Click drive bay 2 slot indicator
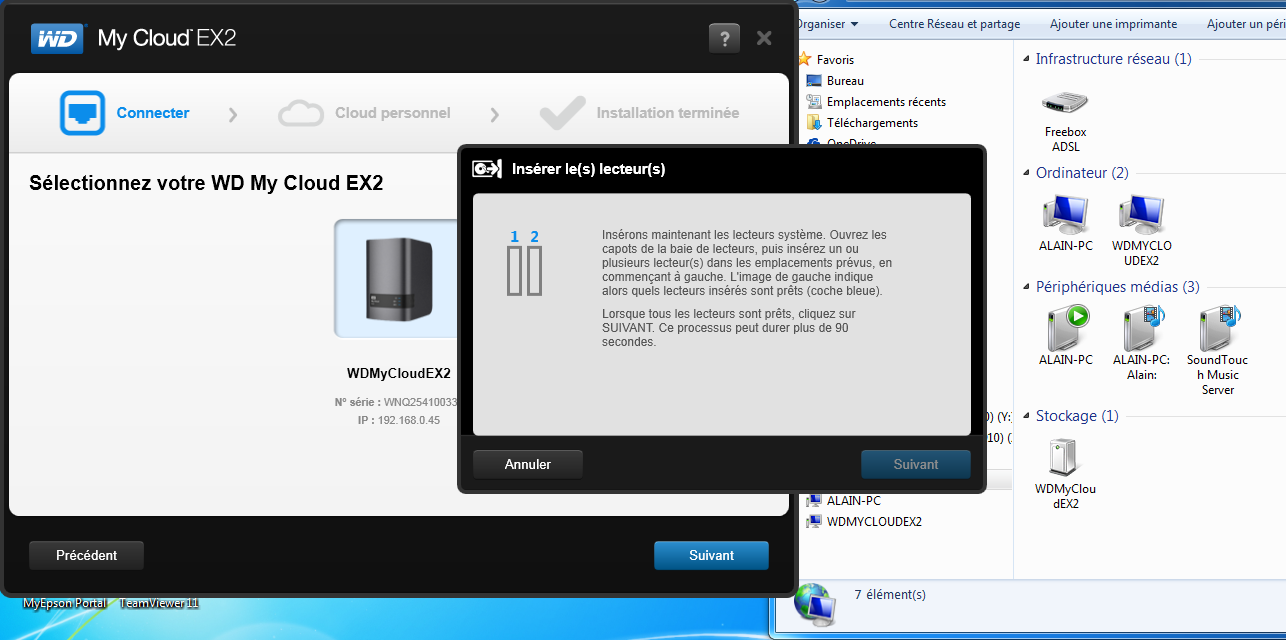This screenshot has height=640, width=1286. (x=534, y=270)
